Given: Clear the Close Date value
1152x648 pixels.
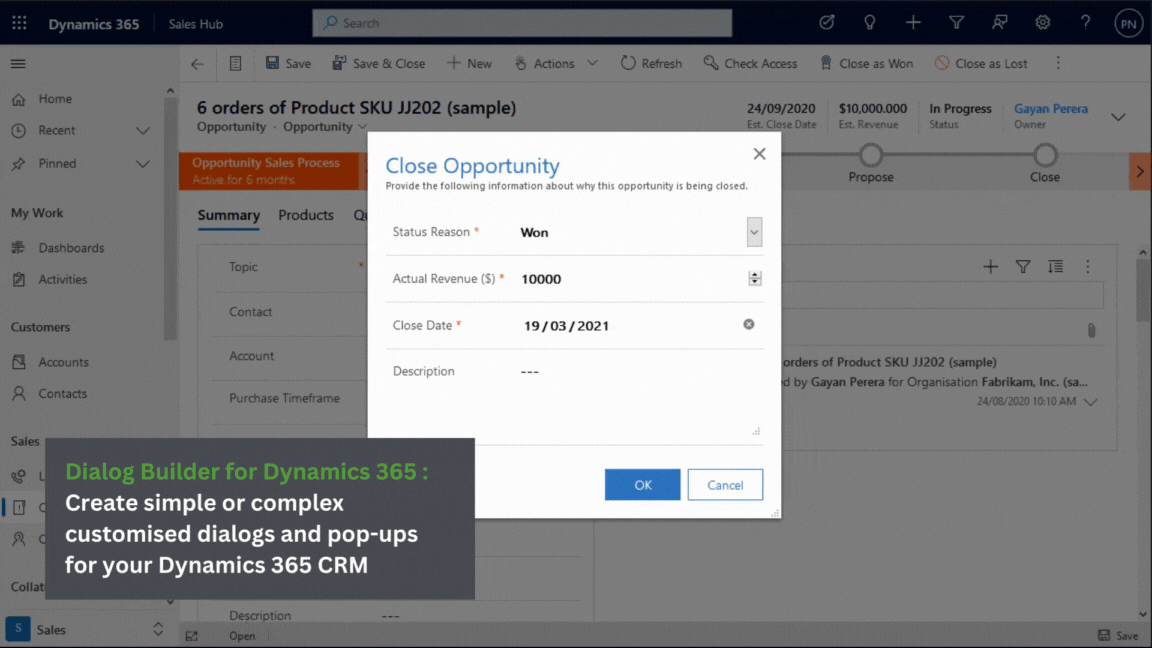Looking at the screenshot, I should 749,325.
